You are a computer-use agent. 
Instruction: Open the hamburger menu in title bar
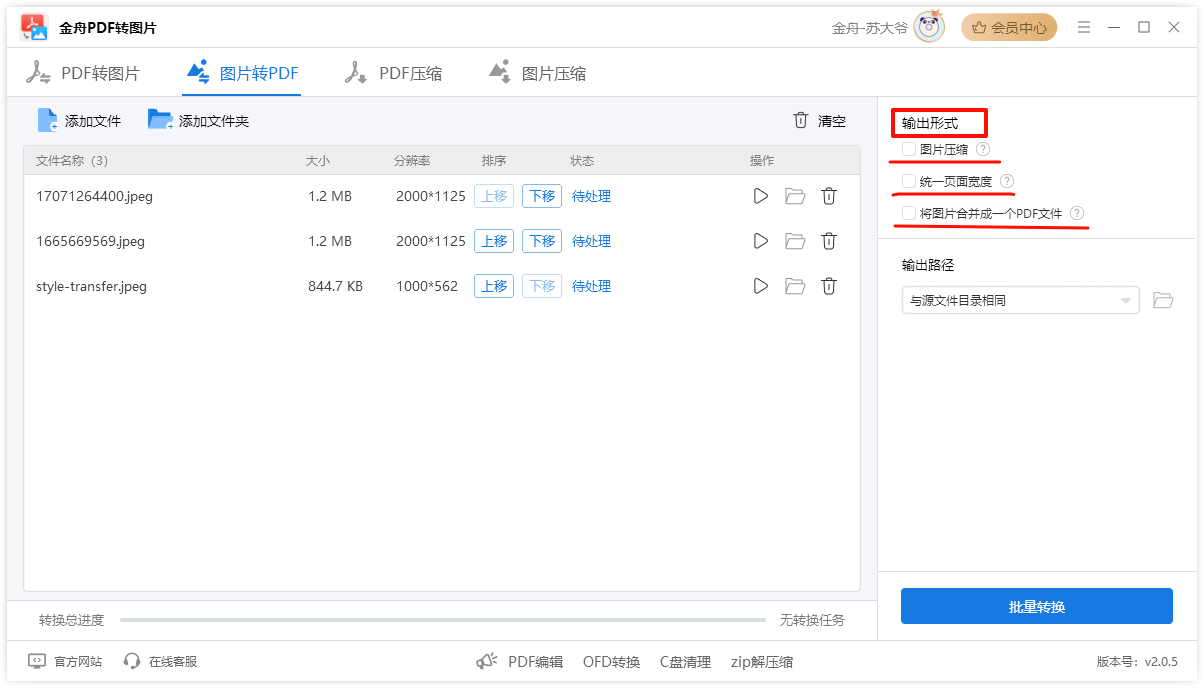pyautogui.click(x=1084, y=28)
